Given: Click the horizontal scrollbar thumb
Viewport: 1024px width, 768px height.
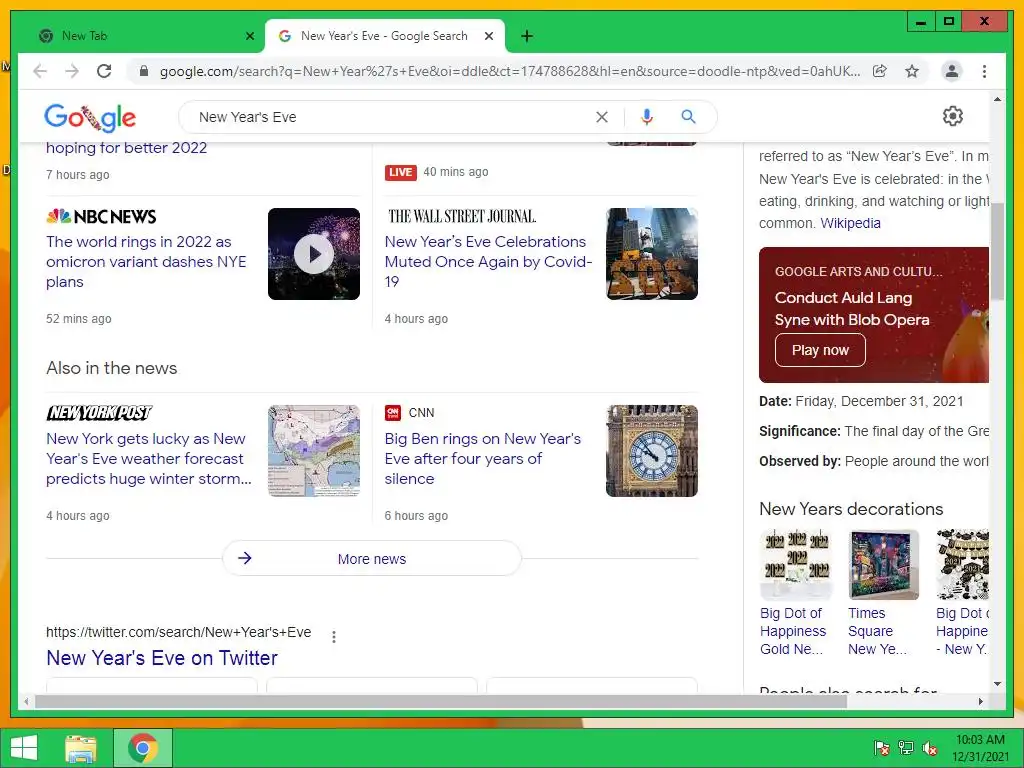Looking at the screenshot, I should pos(441,702).
